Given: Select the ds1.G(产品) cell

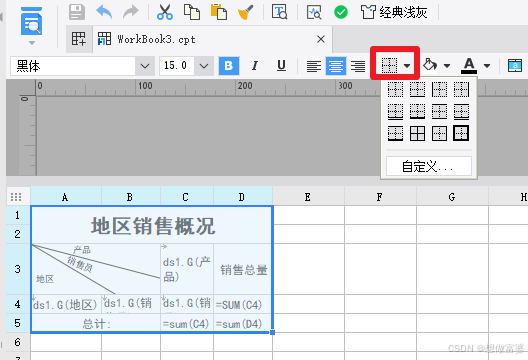Looking at the screenshot, I should point(187,269).
